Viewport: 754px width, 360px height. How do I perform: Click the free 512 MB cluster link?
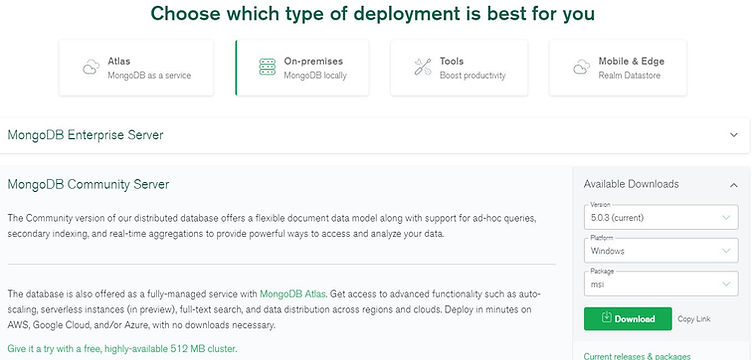[122, 348]
